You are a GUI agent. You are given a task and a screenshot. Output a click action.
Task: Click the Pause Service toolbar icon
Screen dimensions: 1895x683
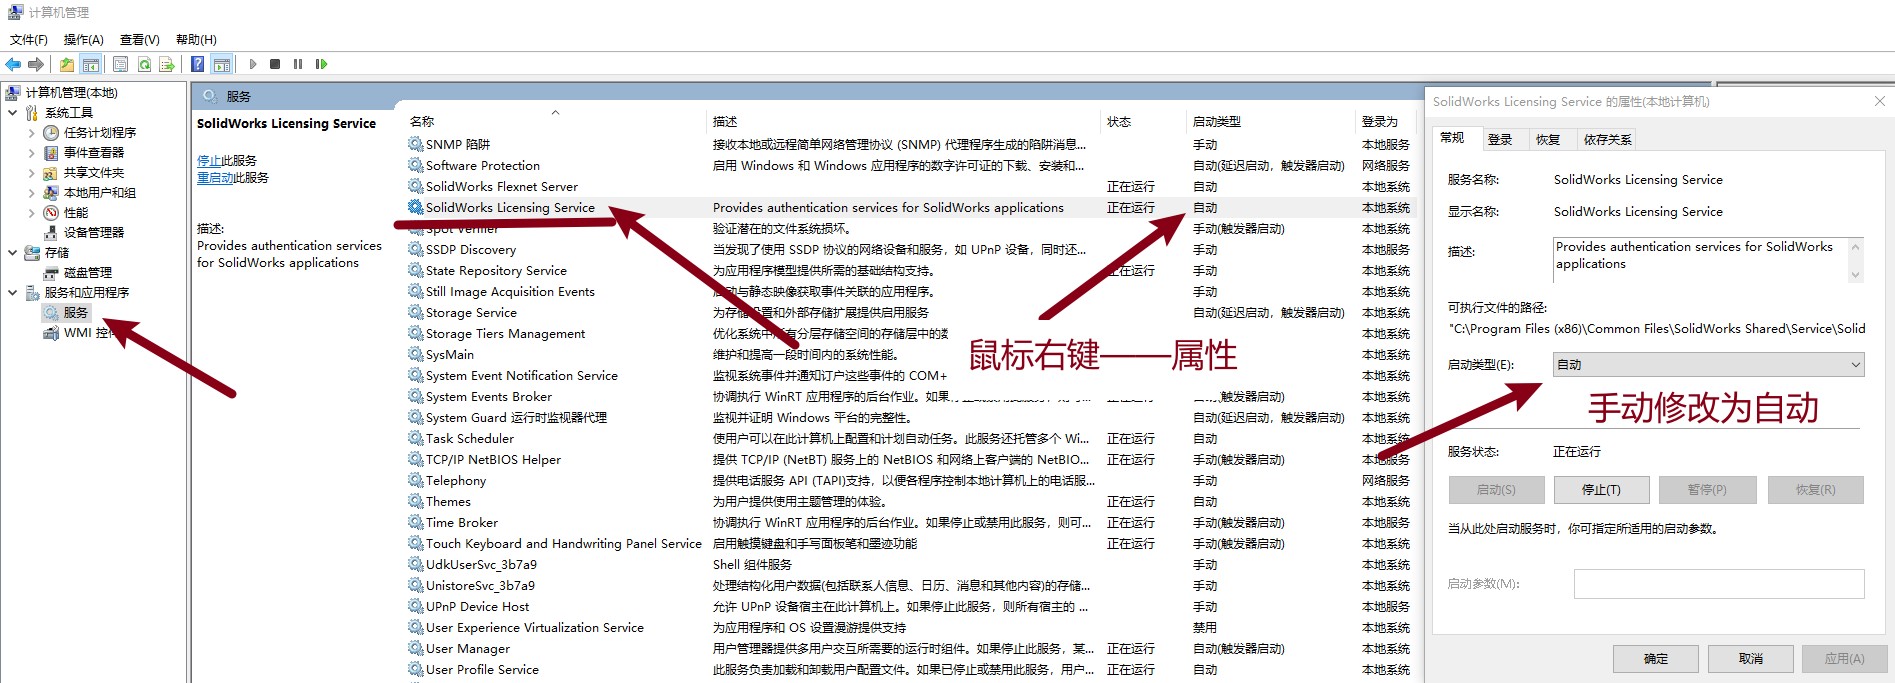coord(298,64)
